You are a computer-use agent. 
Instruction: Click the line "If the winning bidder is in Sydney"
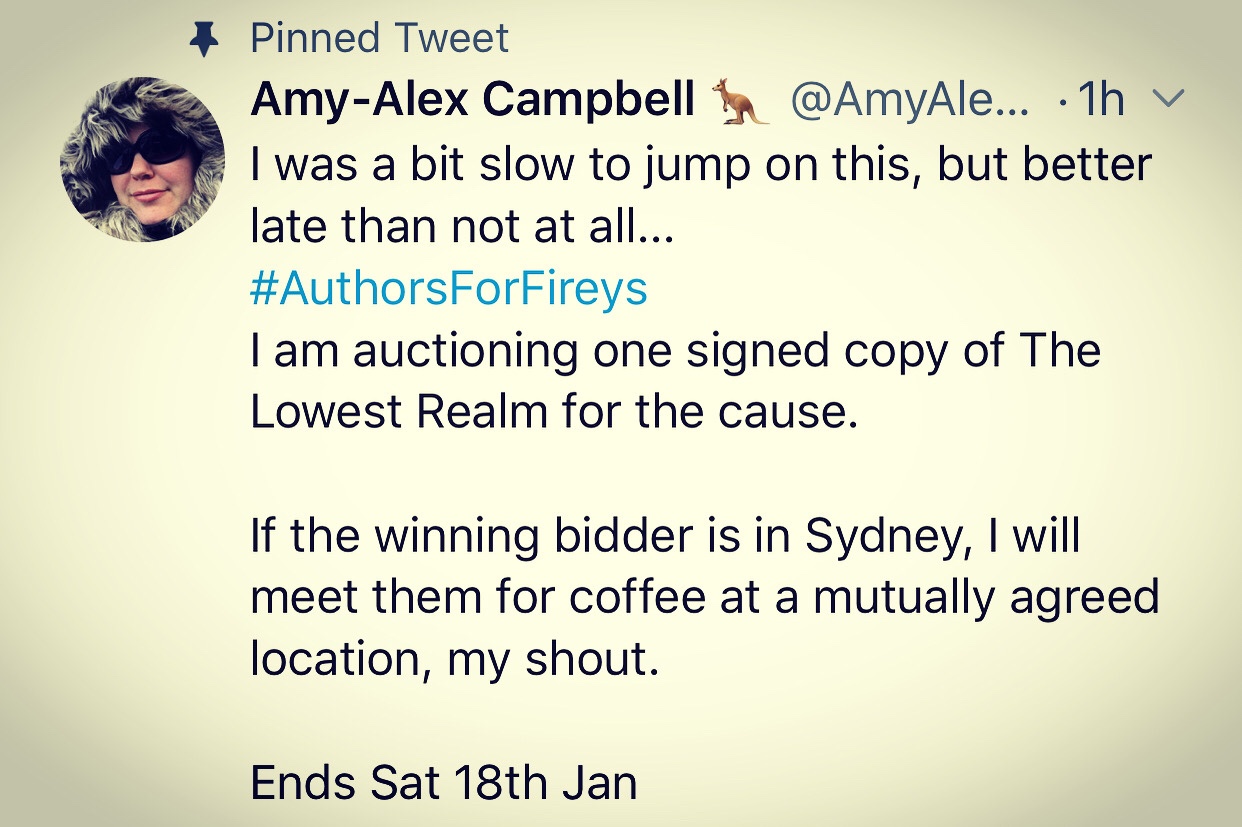point(665,537)
